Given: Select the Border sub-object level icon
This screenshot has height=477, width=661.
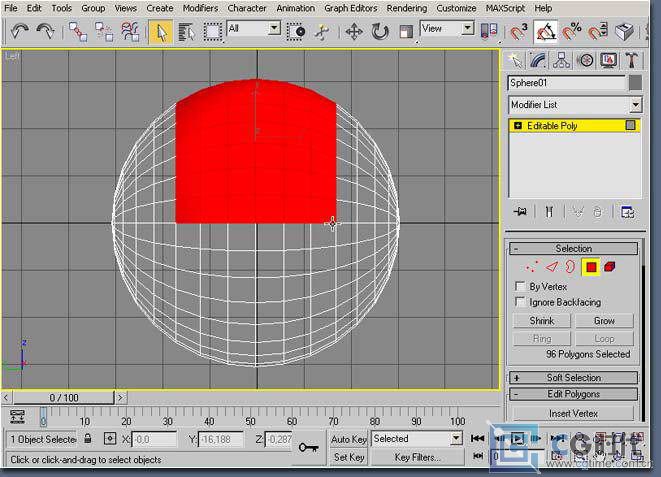Looking at the screenshot, I should 570,267.
